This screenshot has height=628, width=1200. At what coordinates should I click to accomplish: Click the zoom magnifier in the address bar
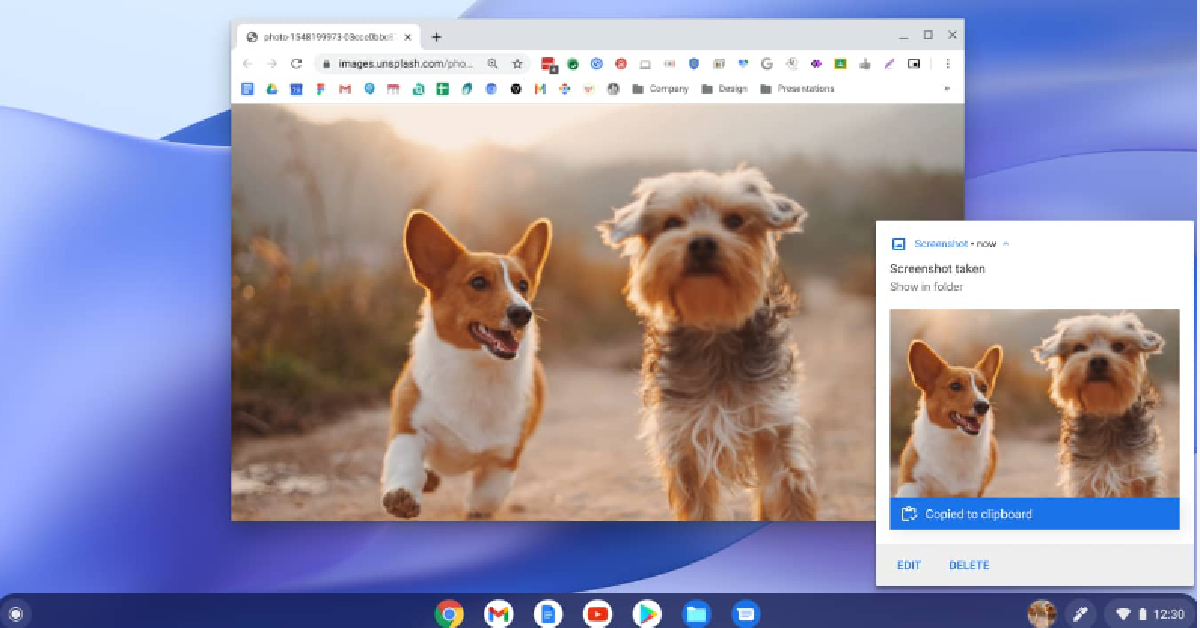[x=492, y=64]
